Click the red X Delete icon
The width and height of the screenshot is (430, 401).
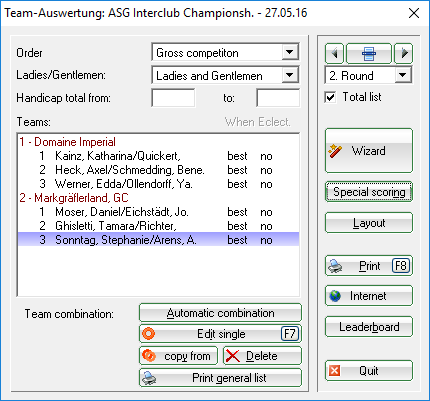point(233,356)
